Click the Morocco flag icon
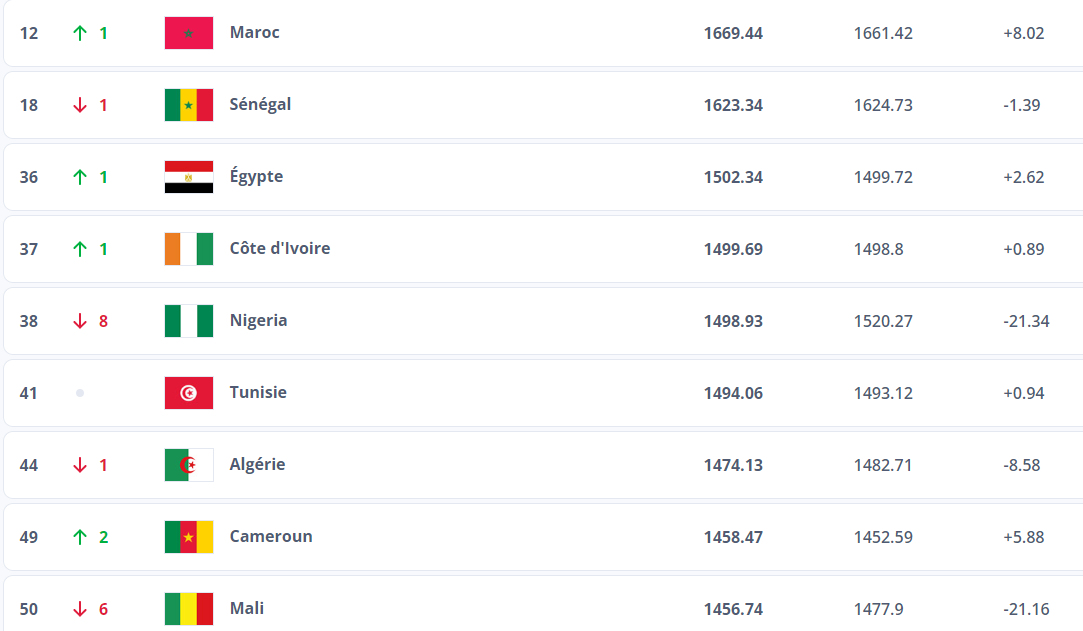 (x=188, y=33)
